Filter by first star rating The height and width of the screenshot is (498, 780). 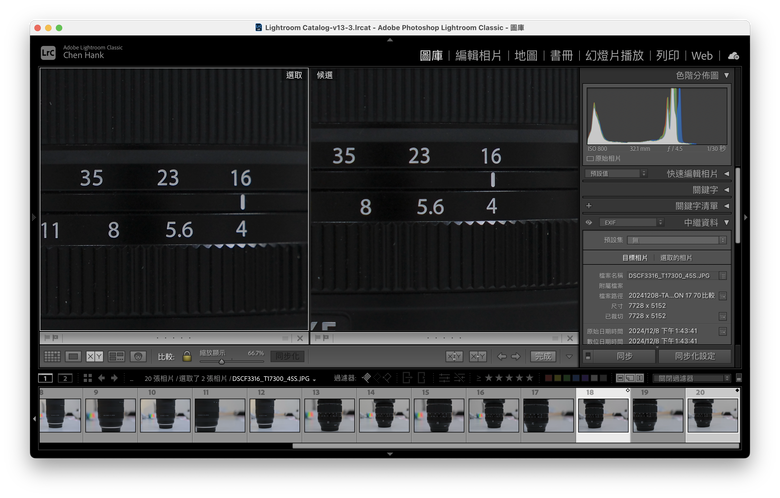point(488,378)
